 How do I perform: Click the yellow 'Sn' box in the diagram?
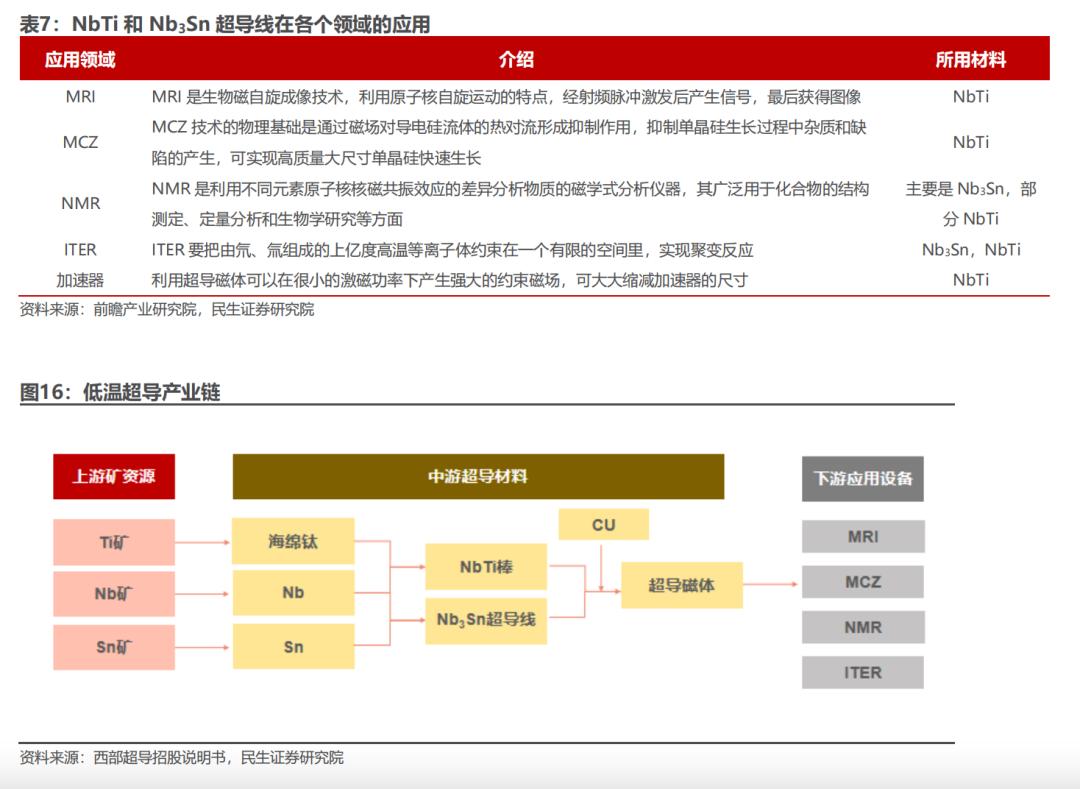pos(293,646)
